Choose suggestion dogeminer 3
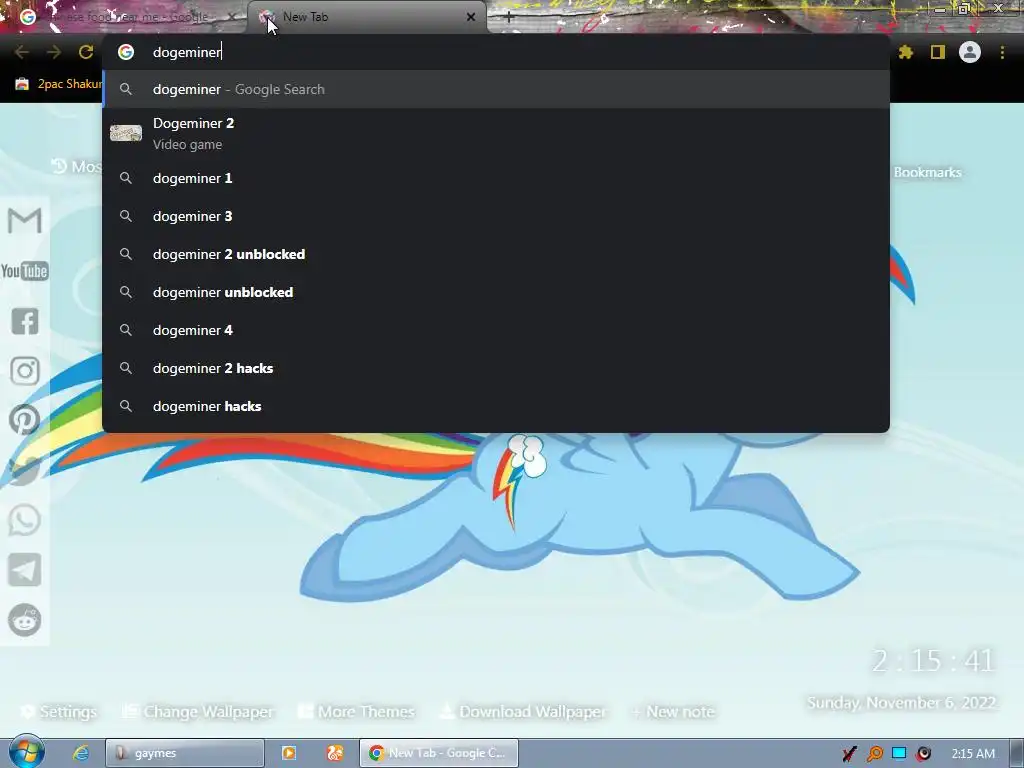 496,216
